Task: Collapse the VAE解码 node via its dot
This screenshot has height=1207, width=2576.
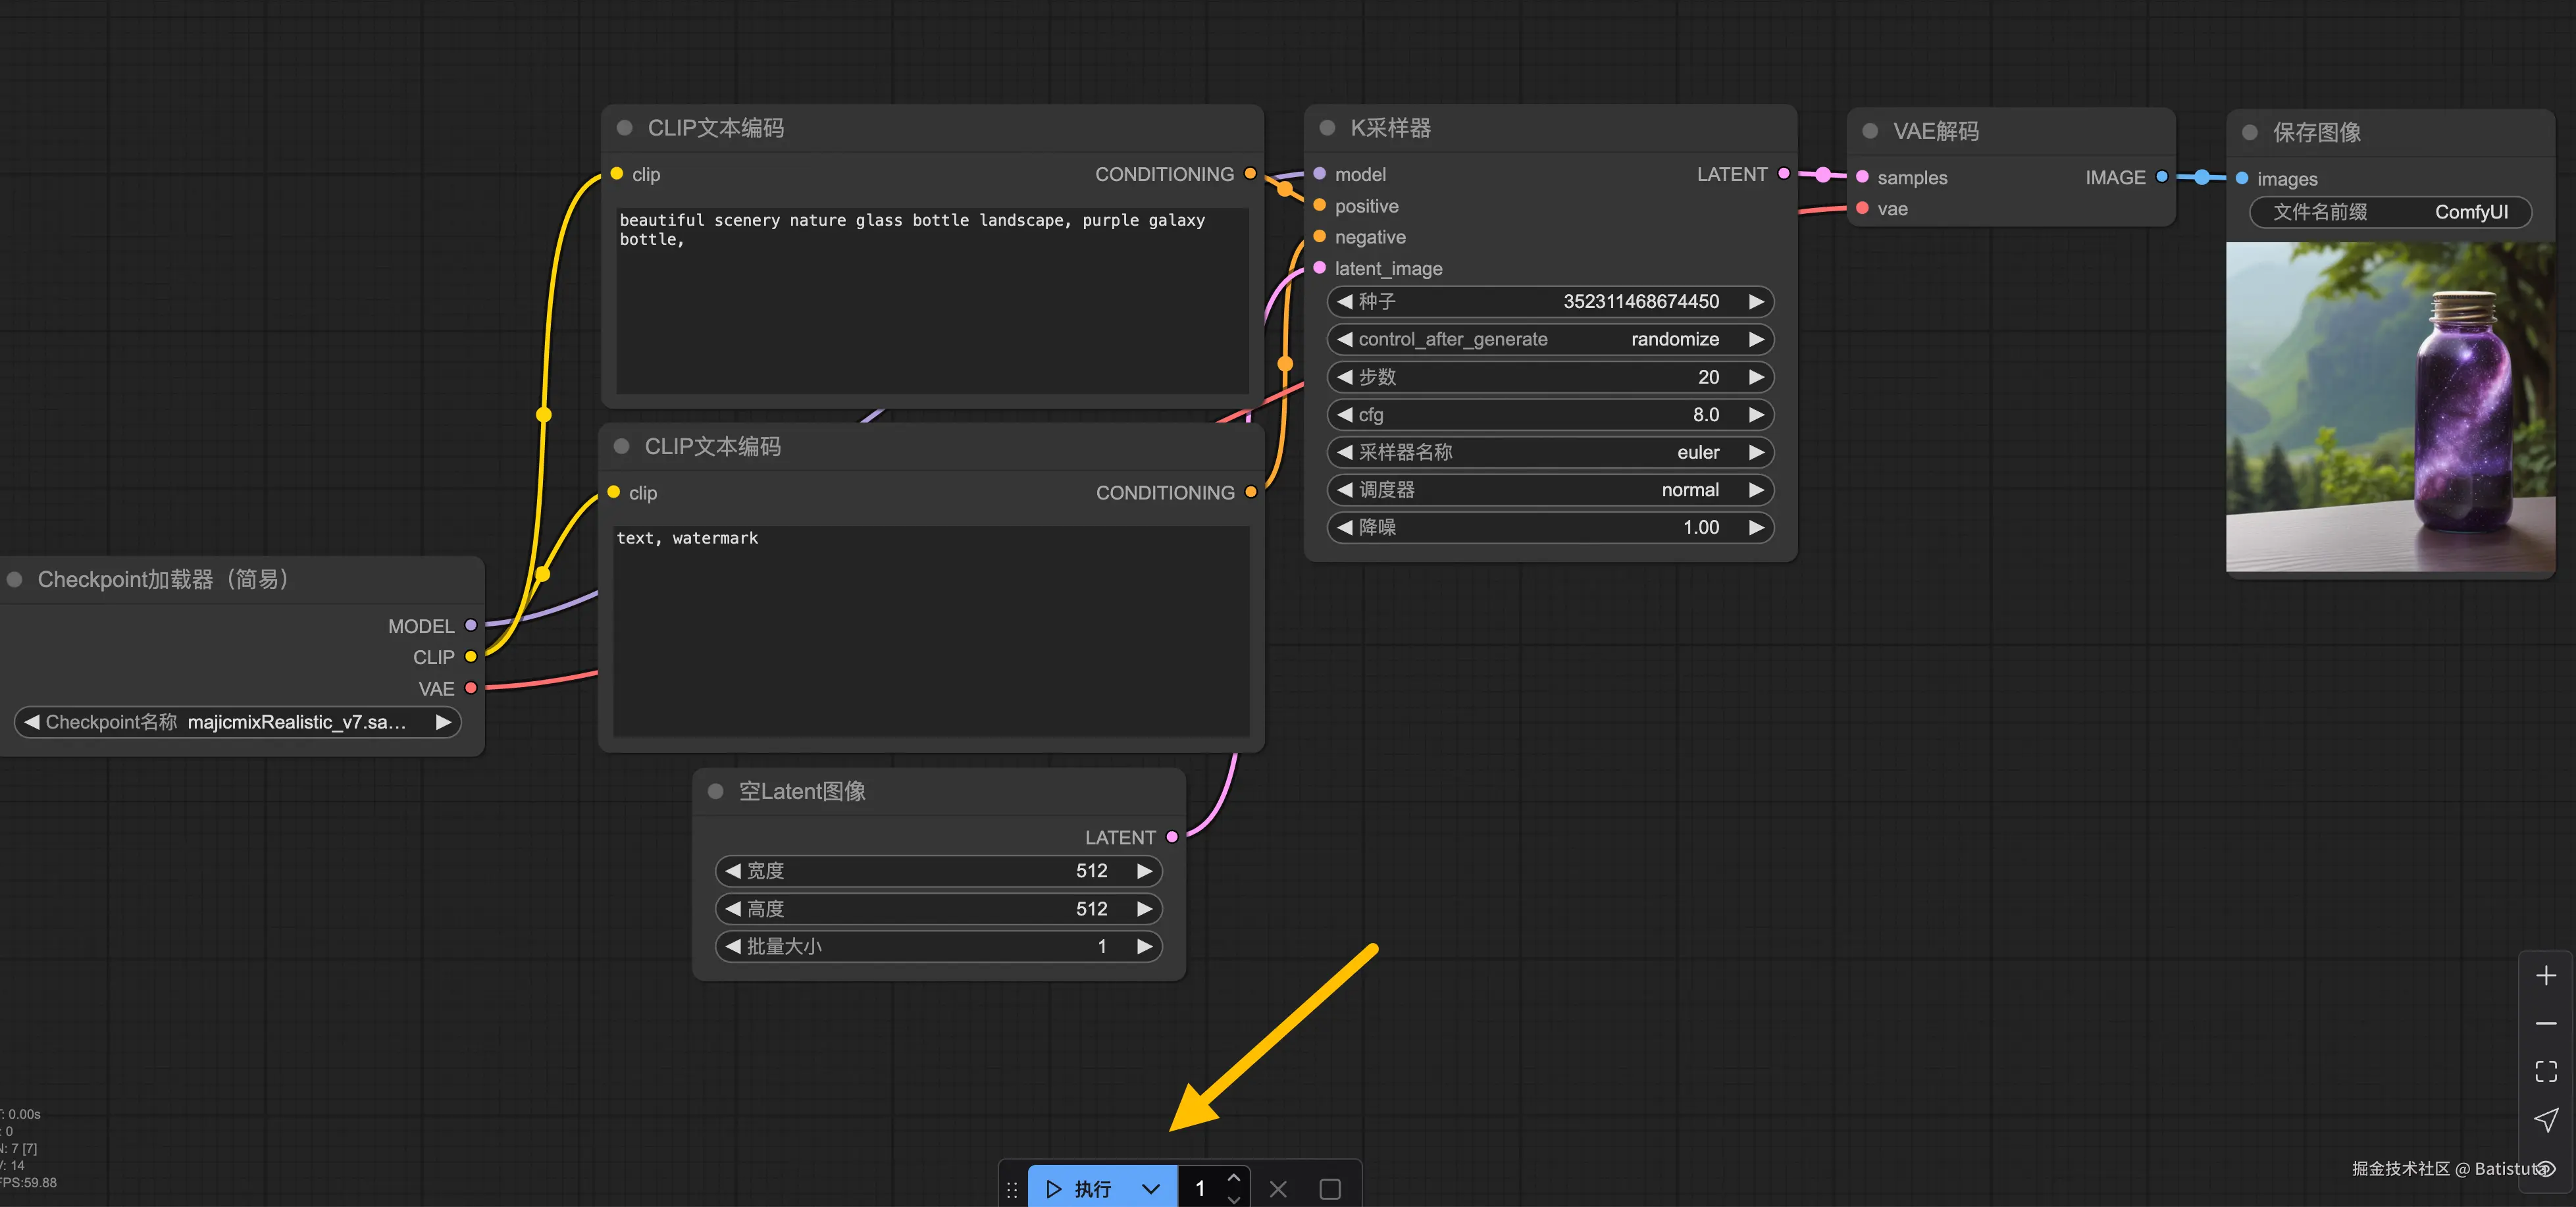Action: click(1869, 131)
